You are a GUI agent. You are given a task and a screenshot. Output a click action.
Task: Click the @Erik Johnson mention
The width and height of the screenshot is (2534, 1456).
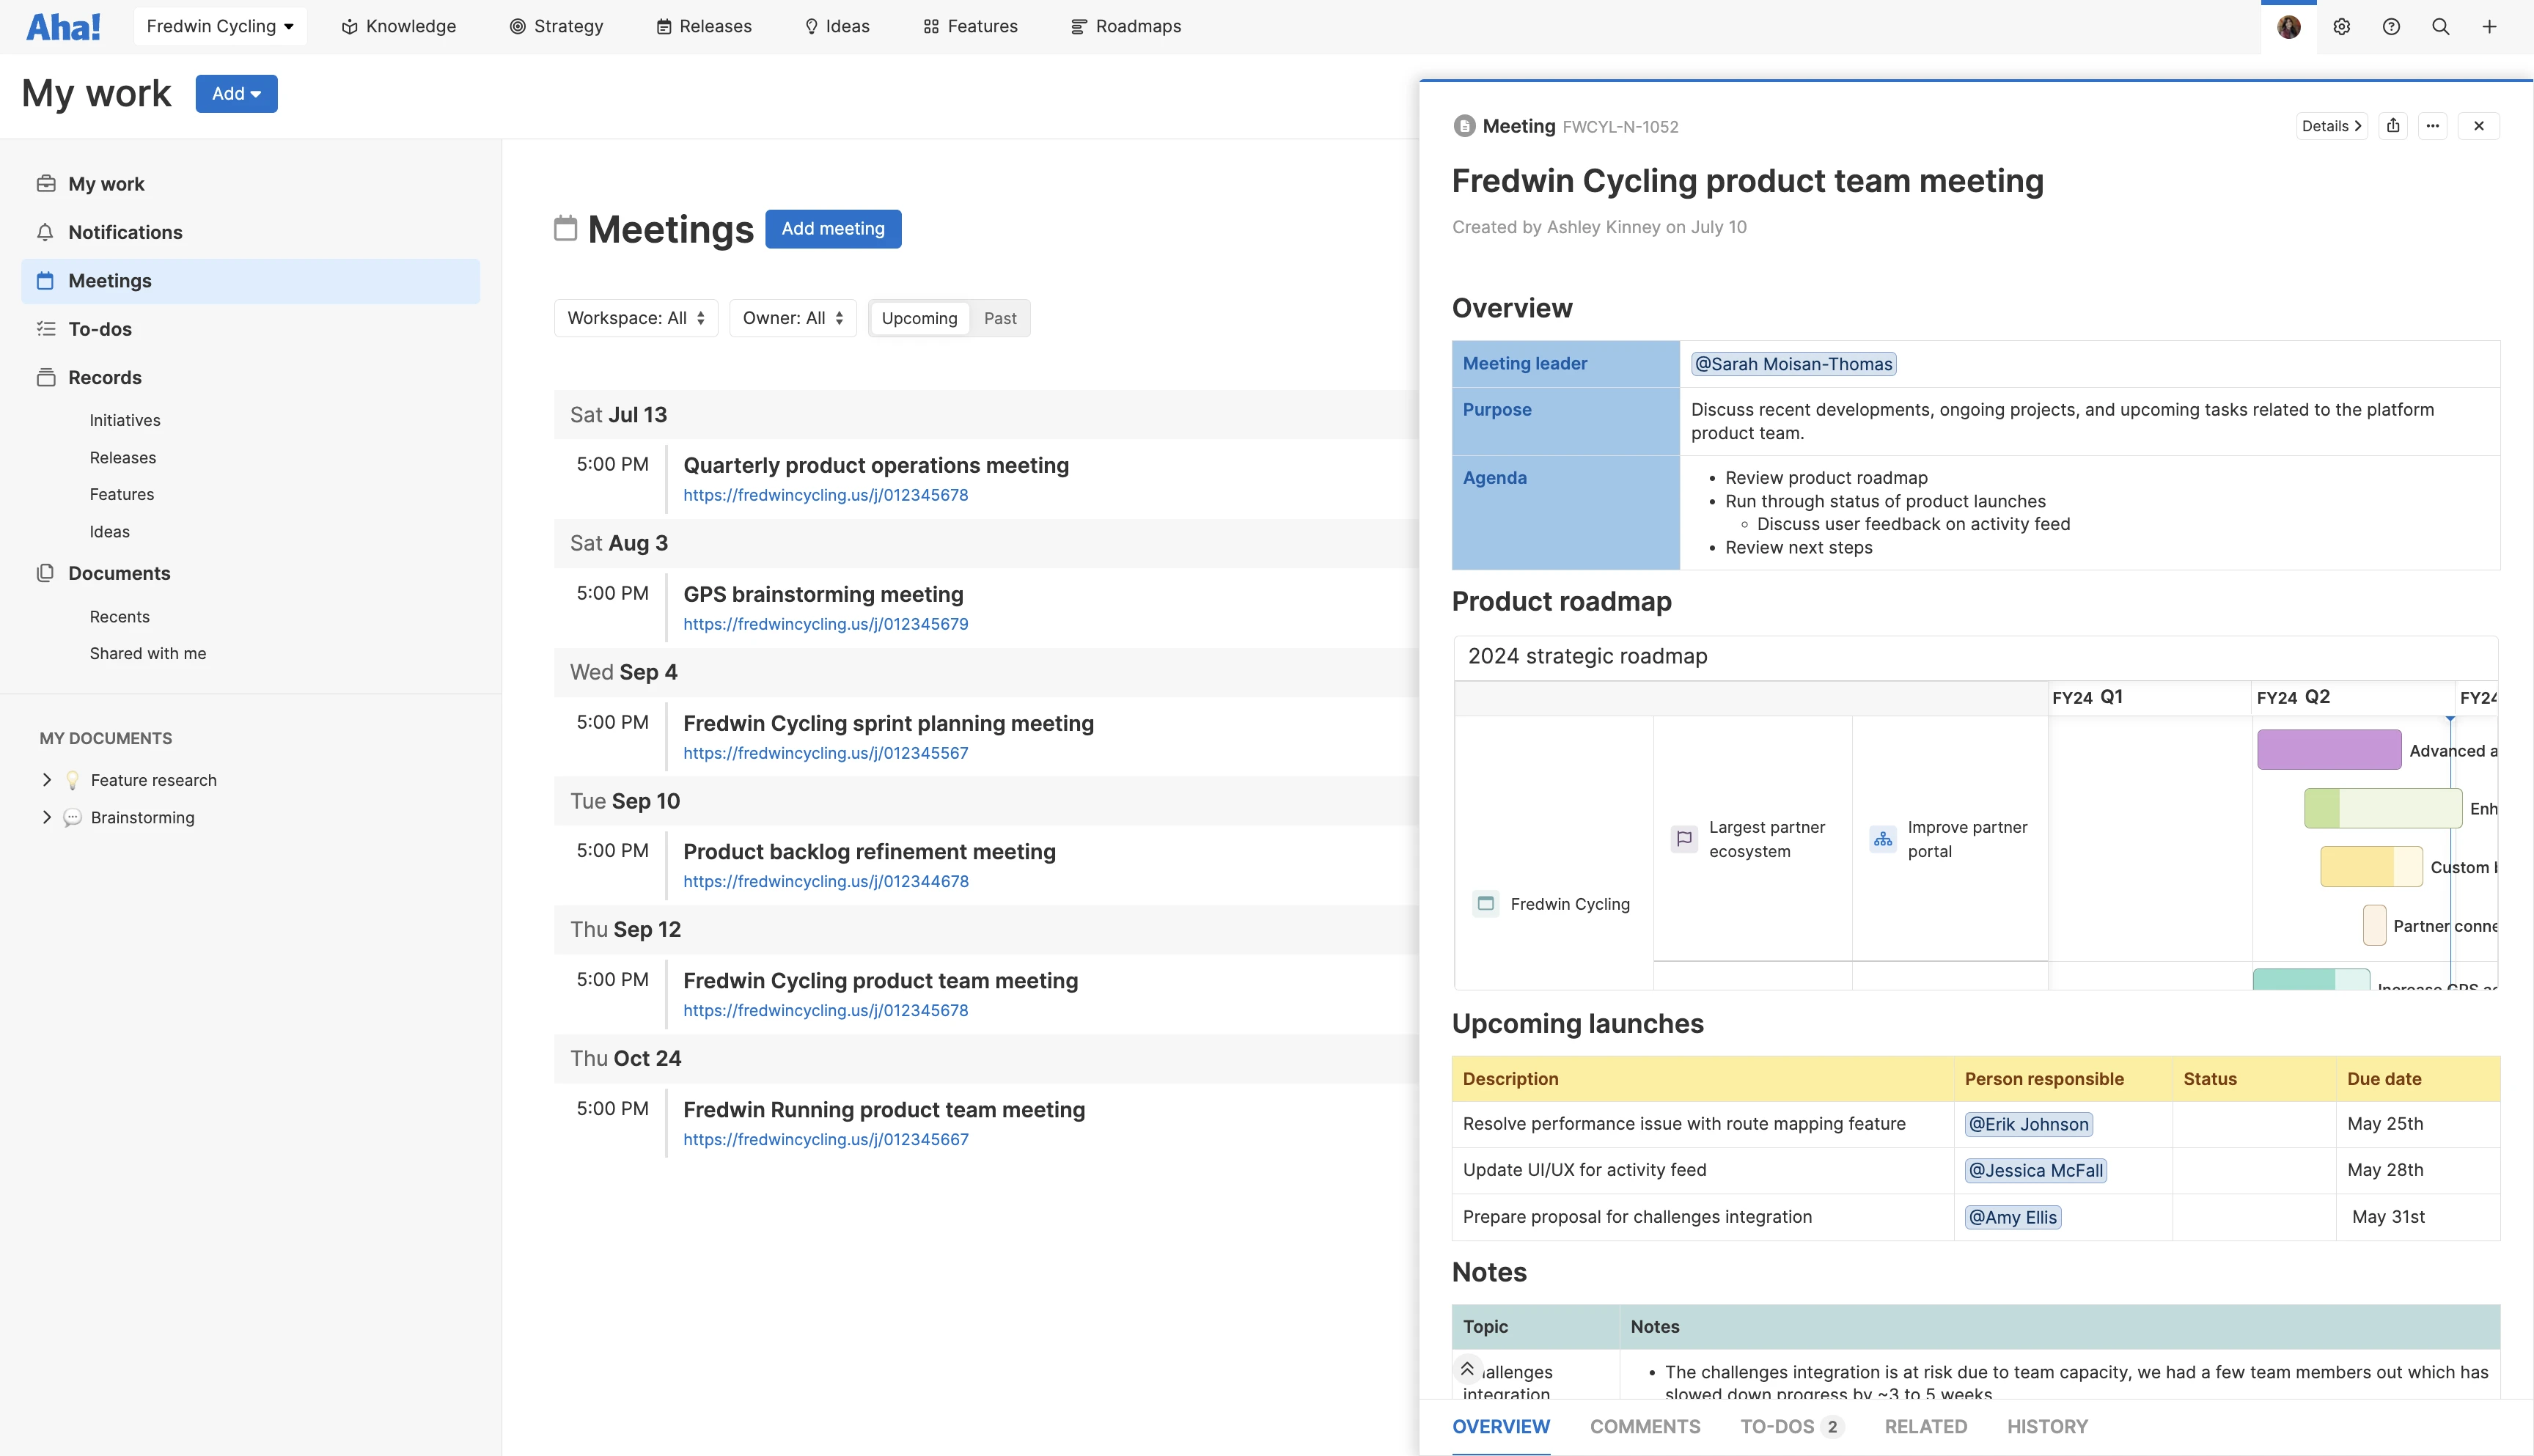2027,1124
